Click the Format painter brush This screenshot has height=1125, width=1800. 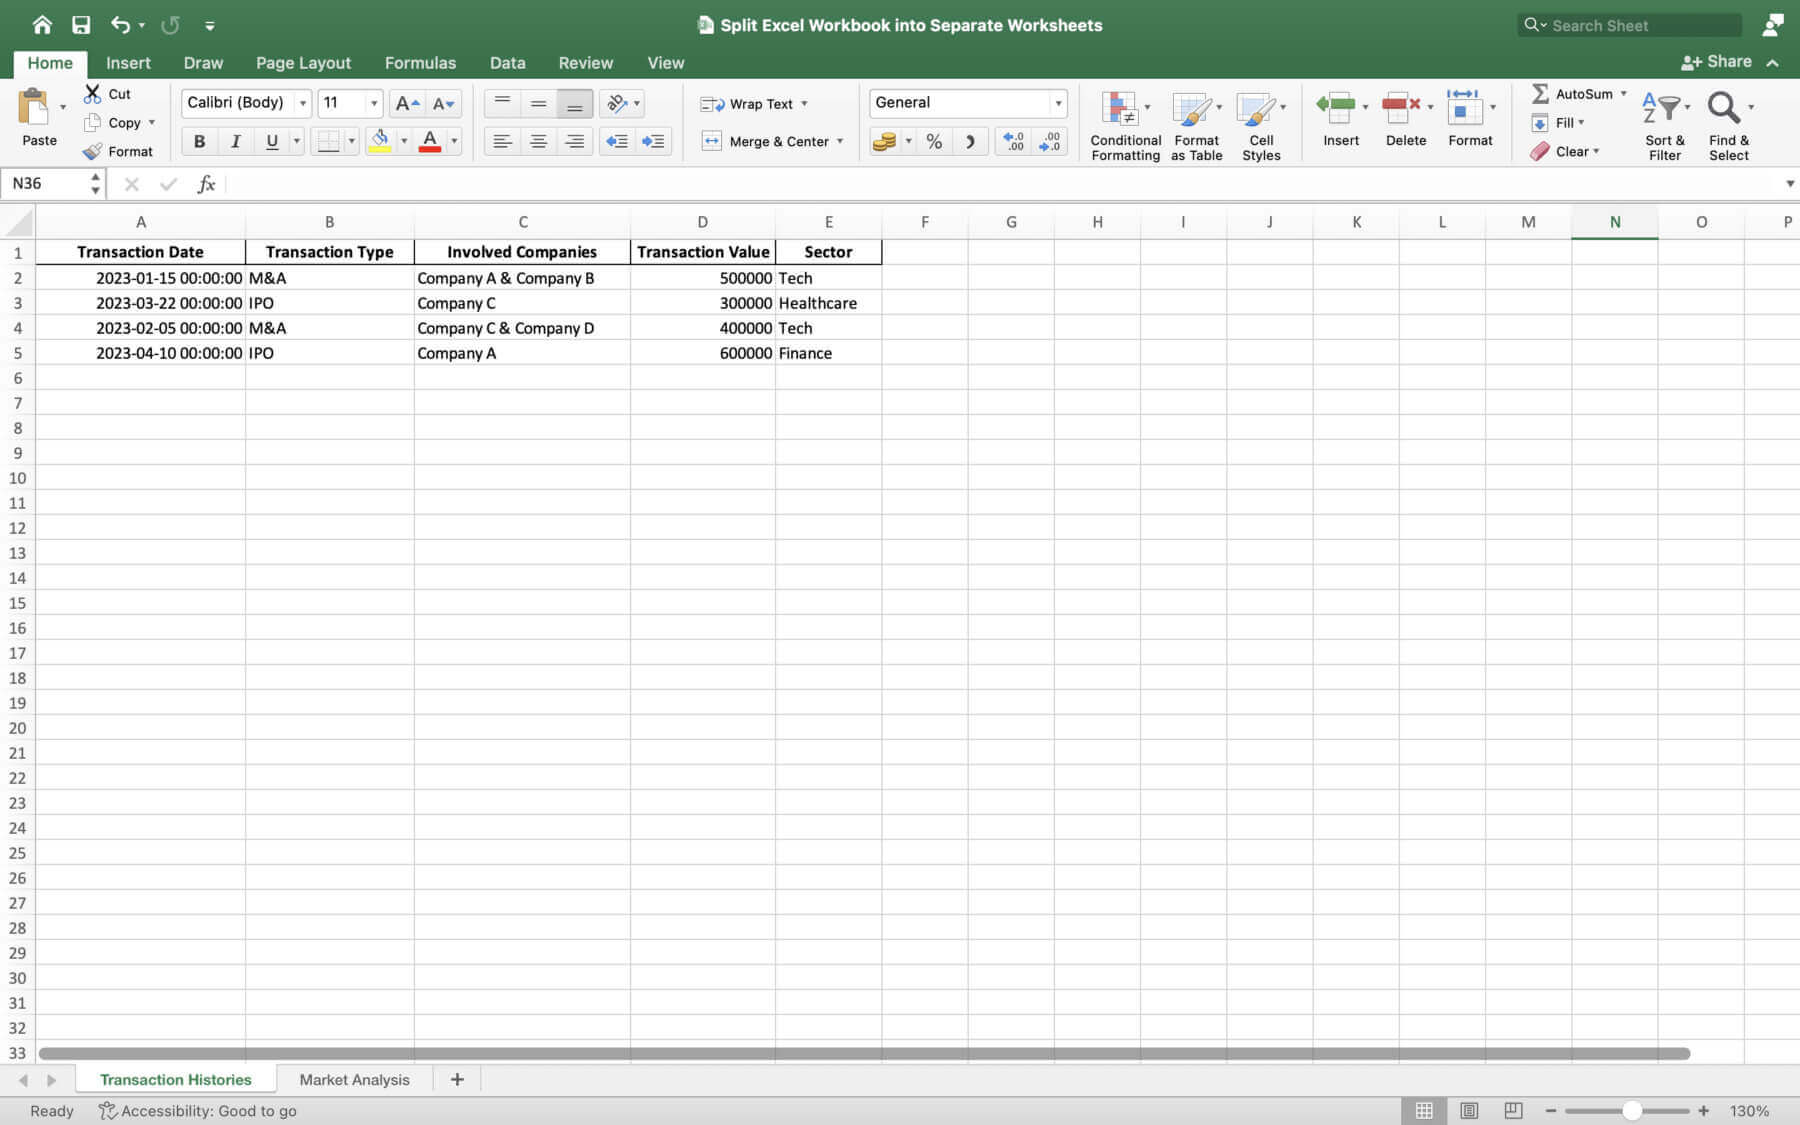pos(92,151)
